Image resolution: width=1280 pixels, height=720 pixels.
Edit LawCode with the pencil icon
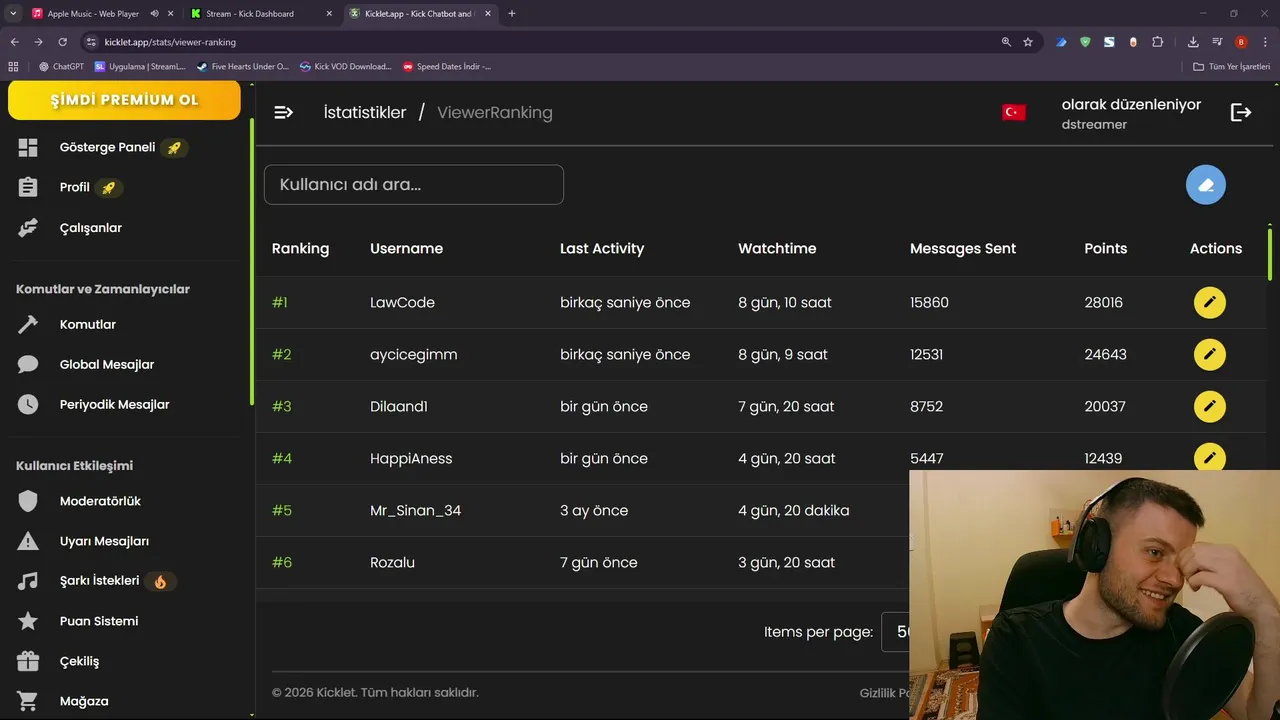pos(1210,302)
